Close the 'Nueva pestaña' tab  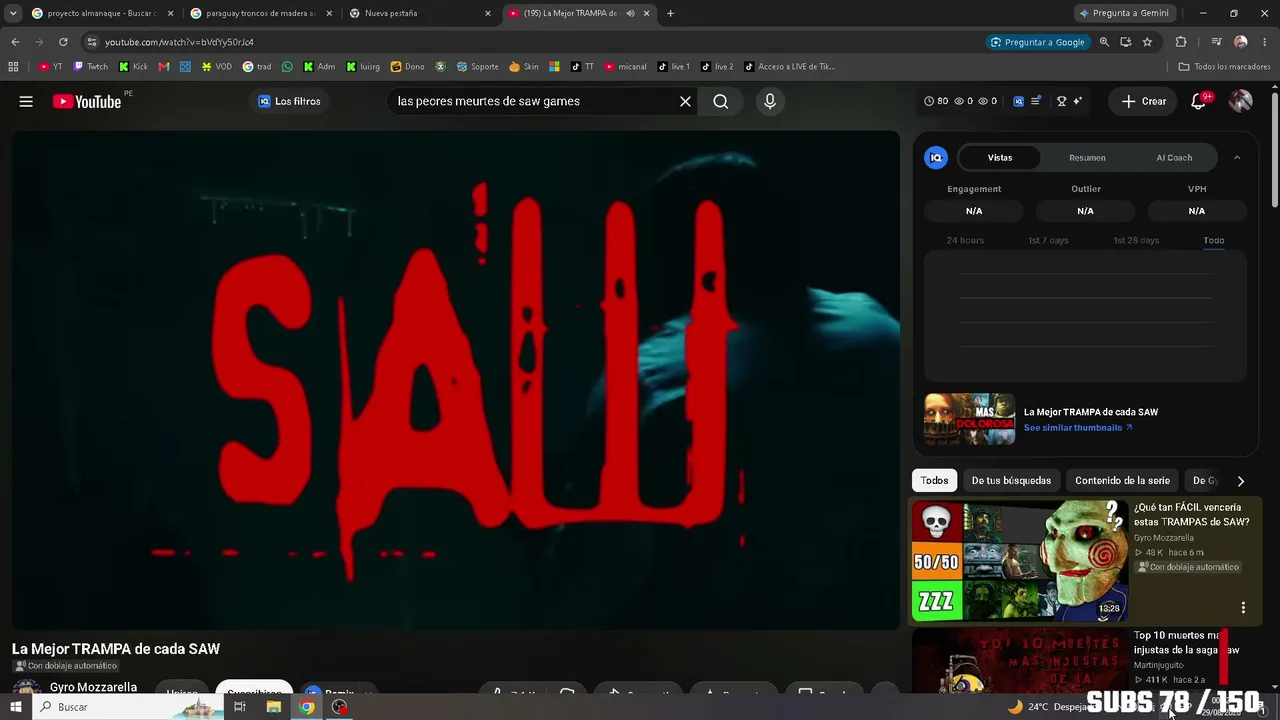488,13
